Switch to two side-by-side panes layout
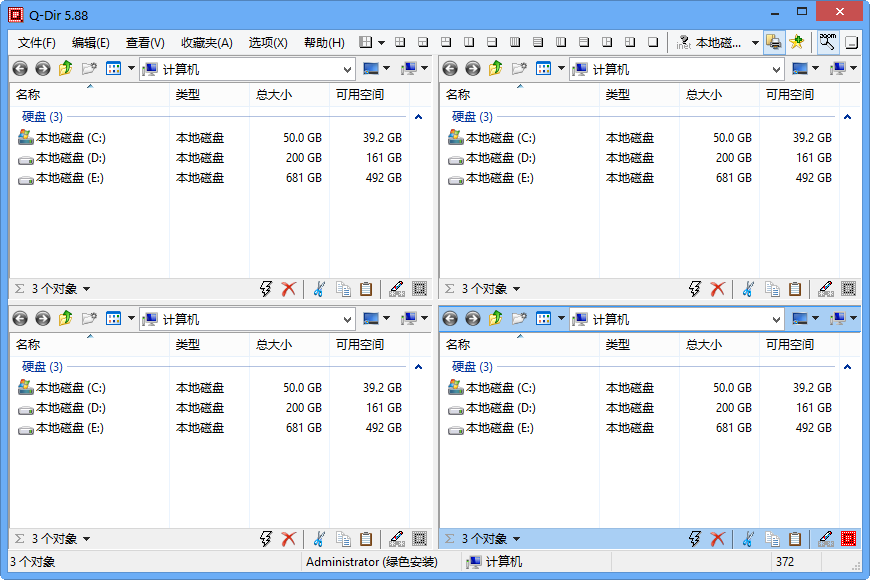Viewport: 870px width, 580px height. pyautogui.click(x=469, y=42)
